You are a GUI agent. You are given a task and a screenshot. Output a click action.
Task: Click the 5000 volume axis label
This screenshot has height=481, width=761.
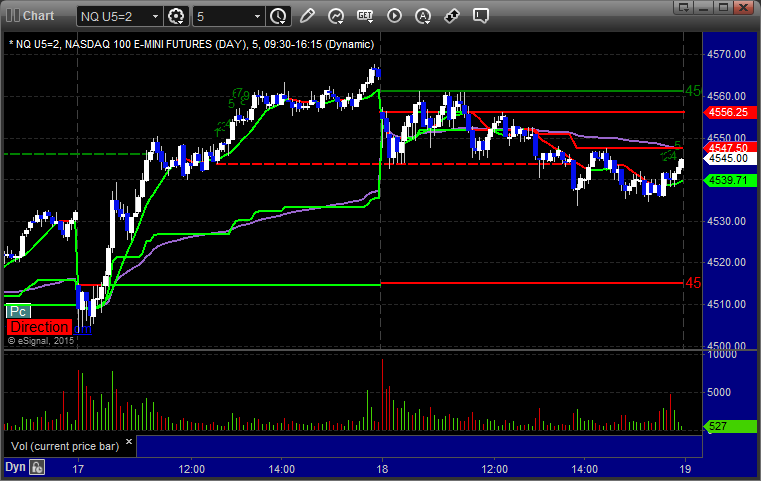(x=719, y=392)
